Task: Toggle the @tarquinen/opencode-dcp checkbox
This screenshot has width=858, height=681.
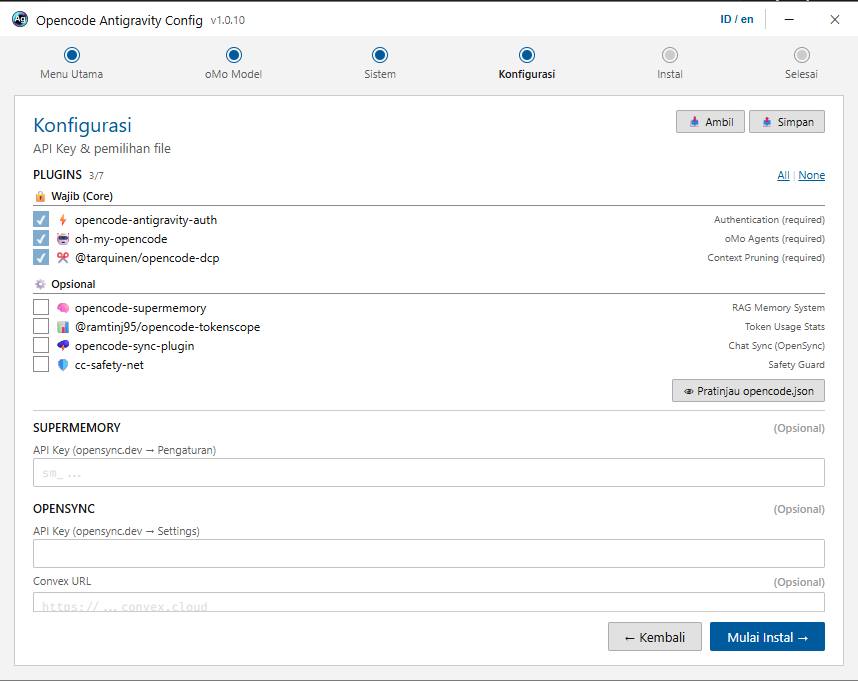Action: pos(41,257)
